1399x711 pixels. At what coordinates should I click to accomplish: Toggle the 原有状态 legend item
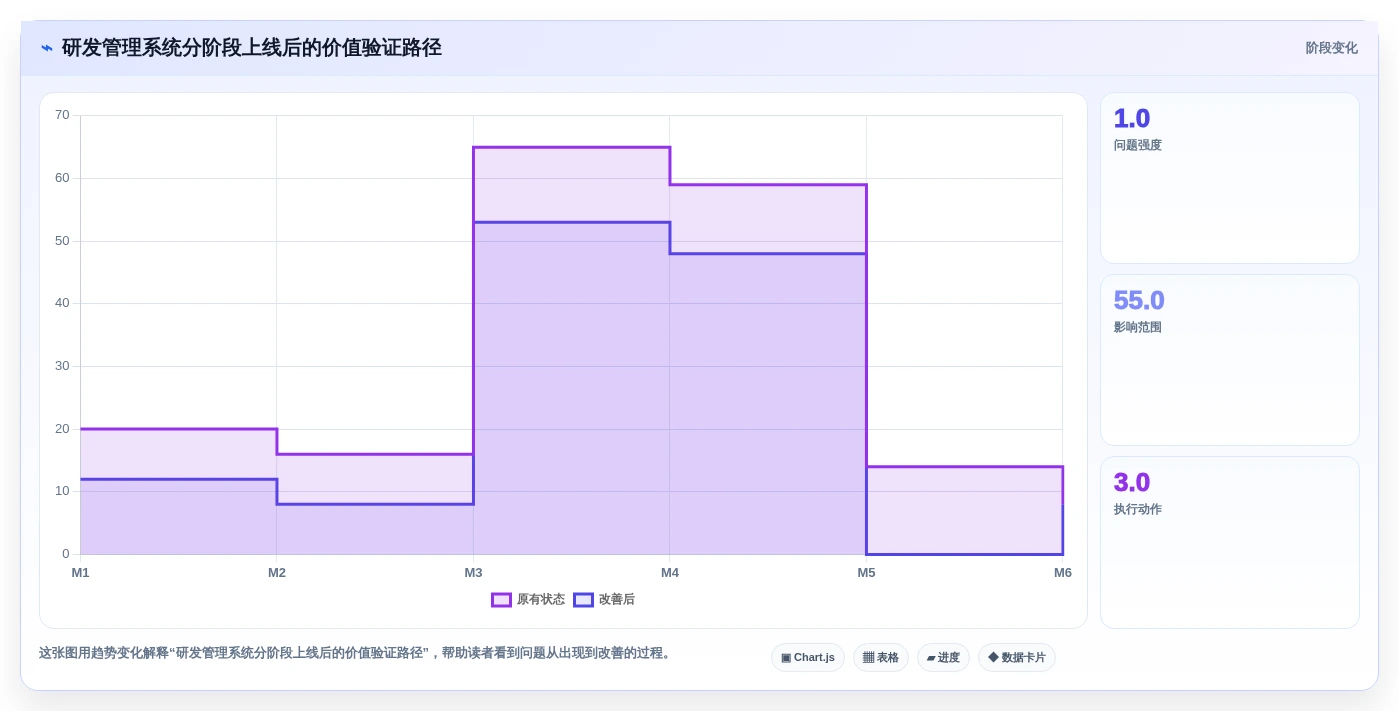pyautogui.click(x=528, y=600)
